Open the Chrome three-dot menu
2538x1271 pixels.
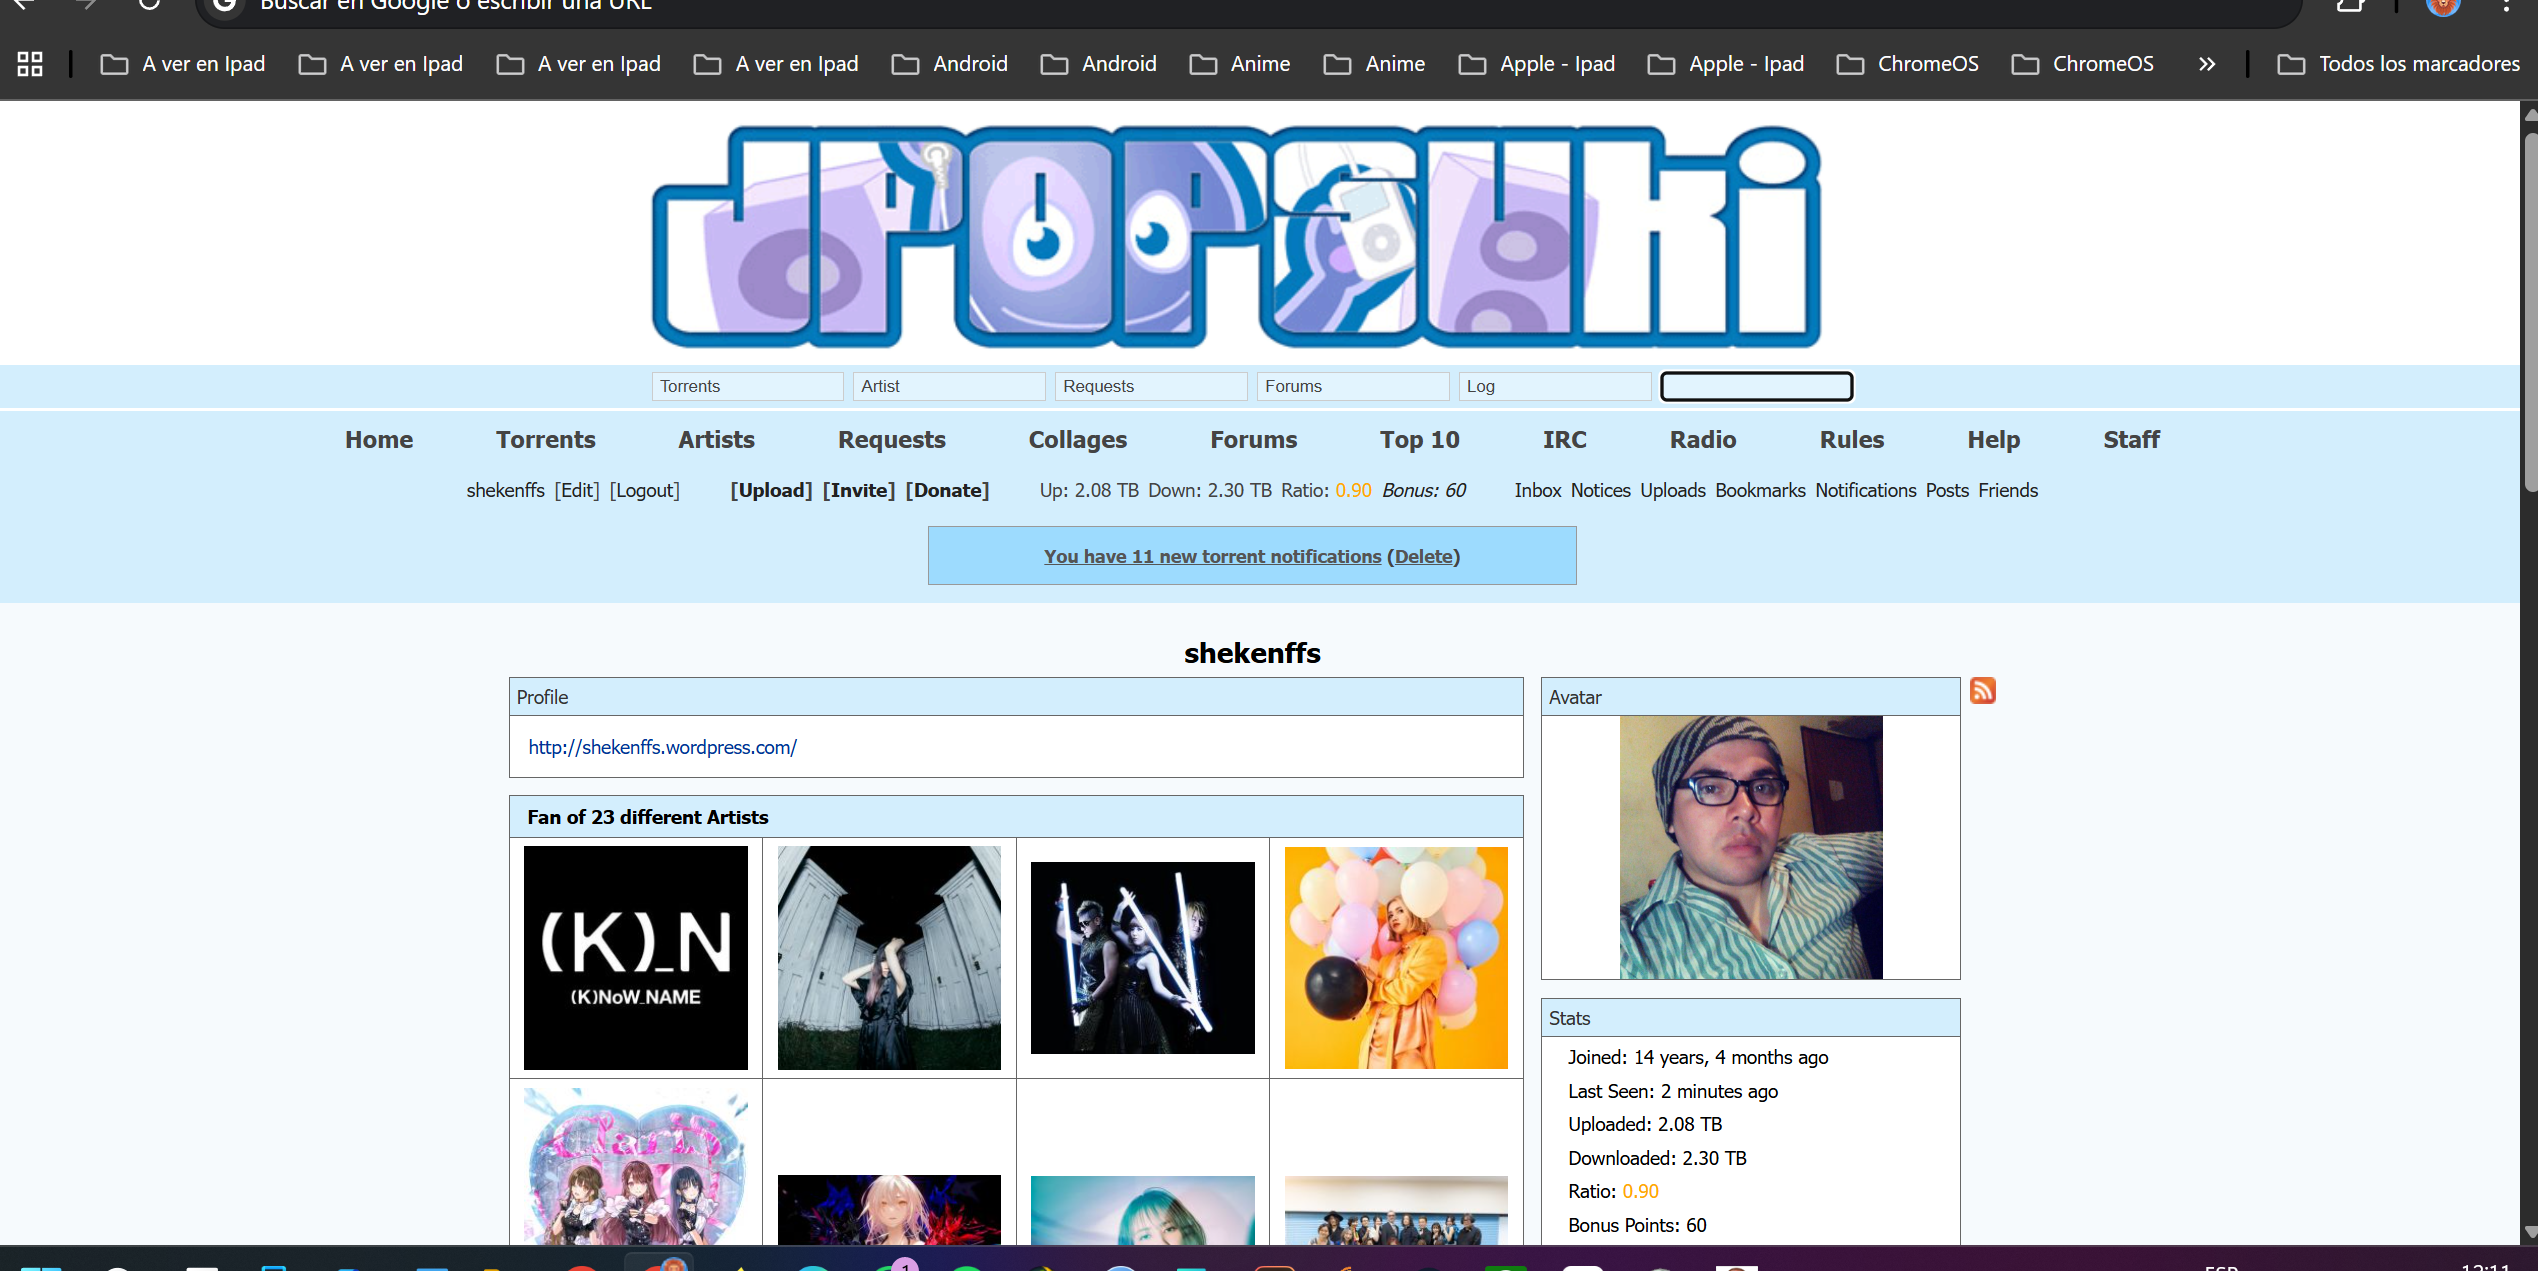(2506, 6)
